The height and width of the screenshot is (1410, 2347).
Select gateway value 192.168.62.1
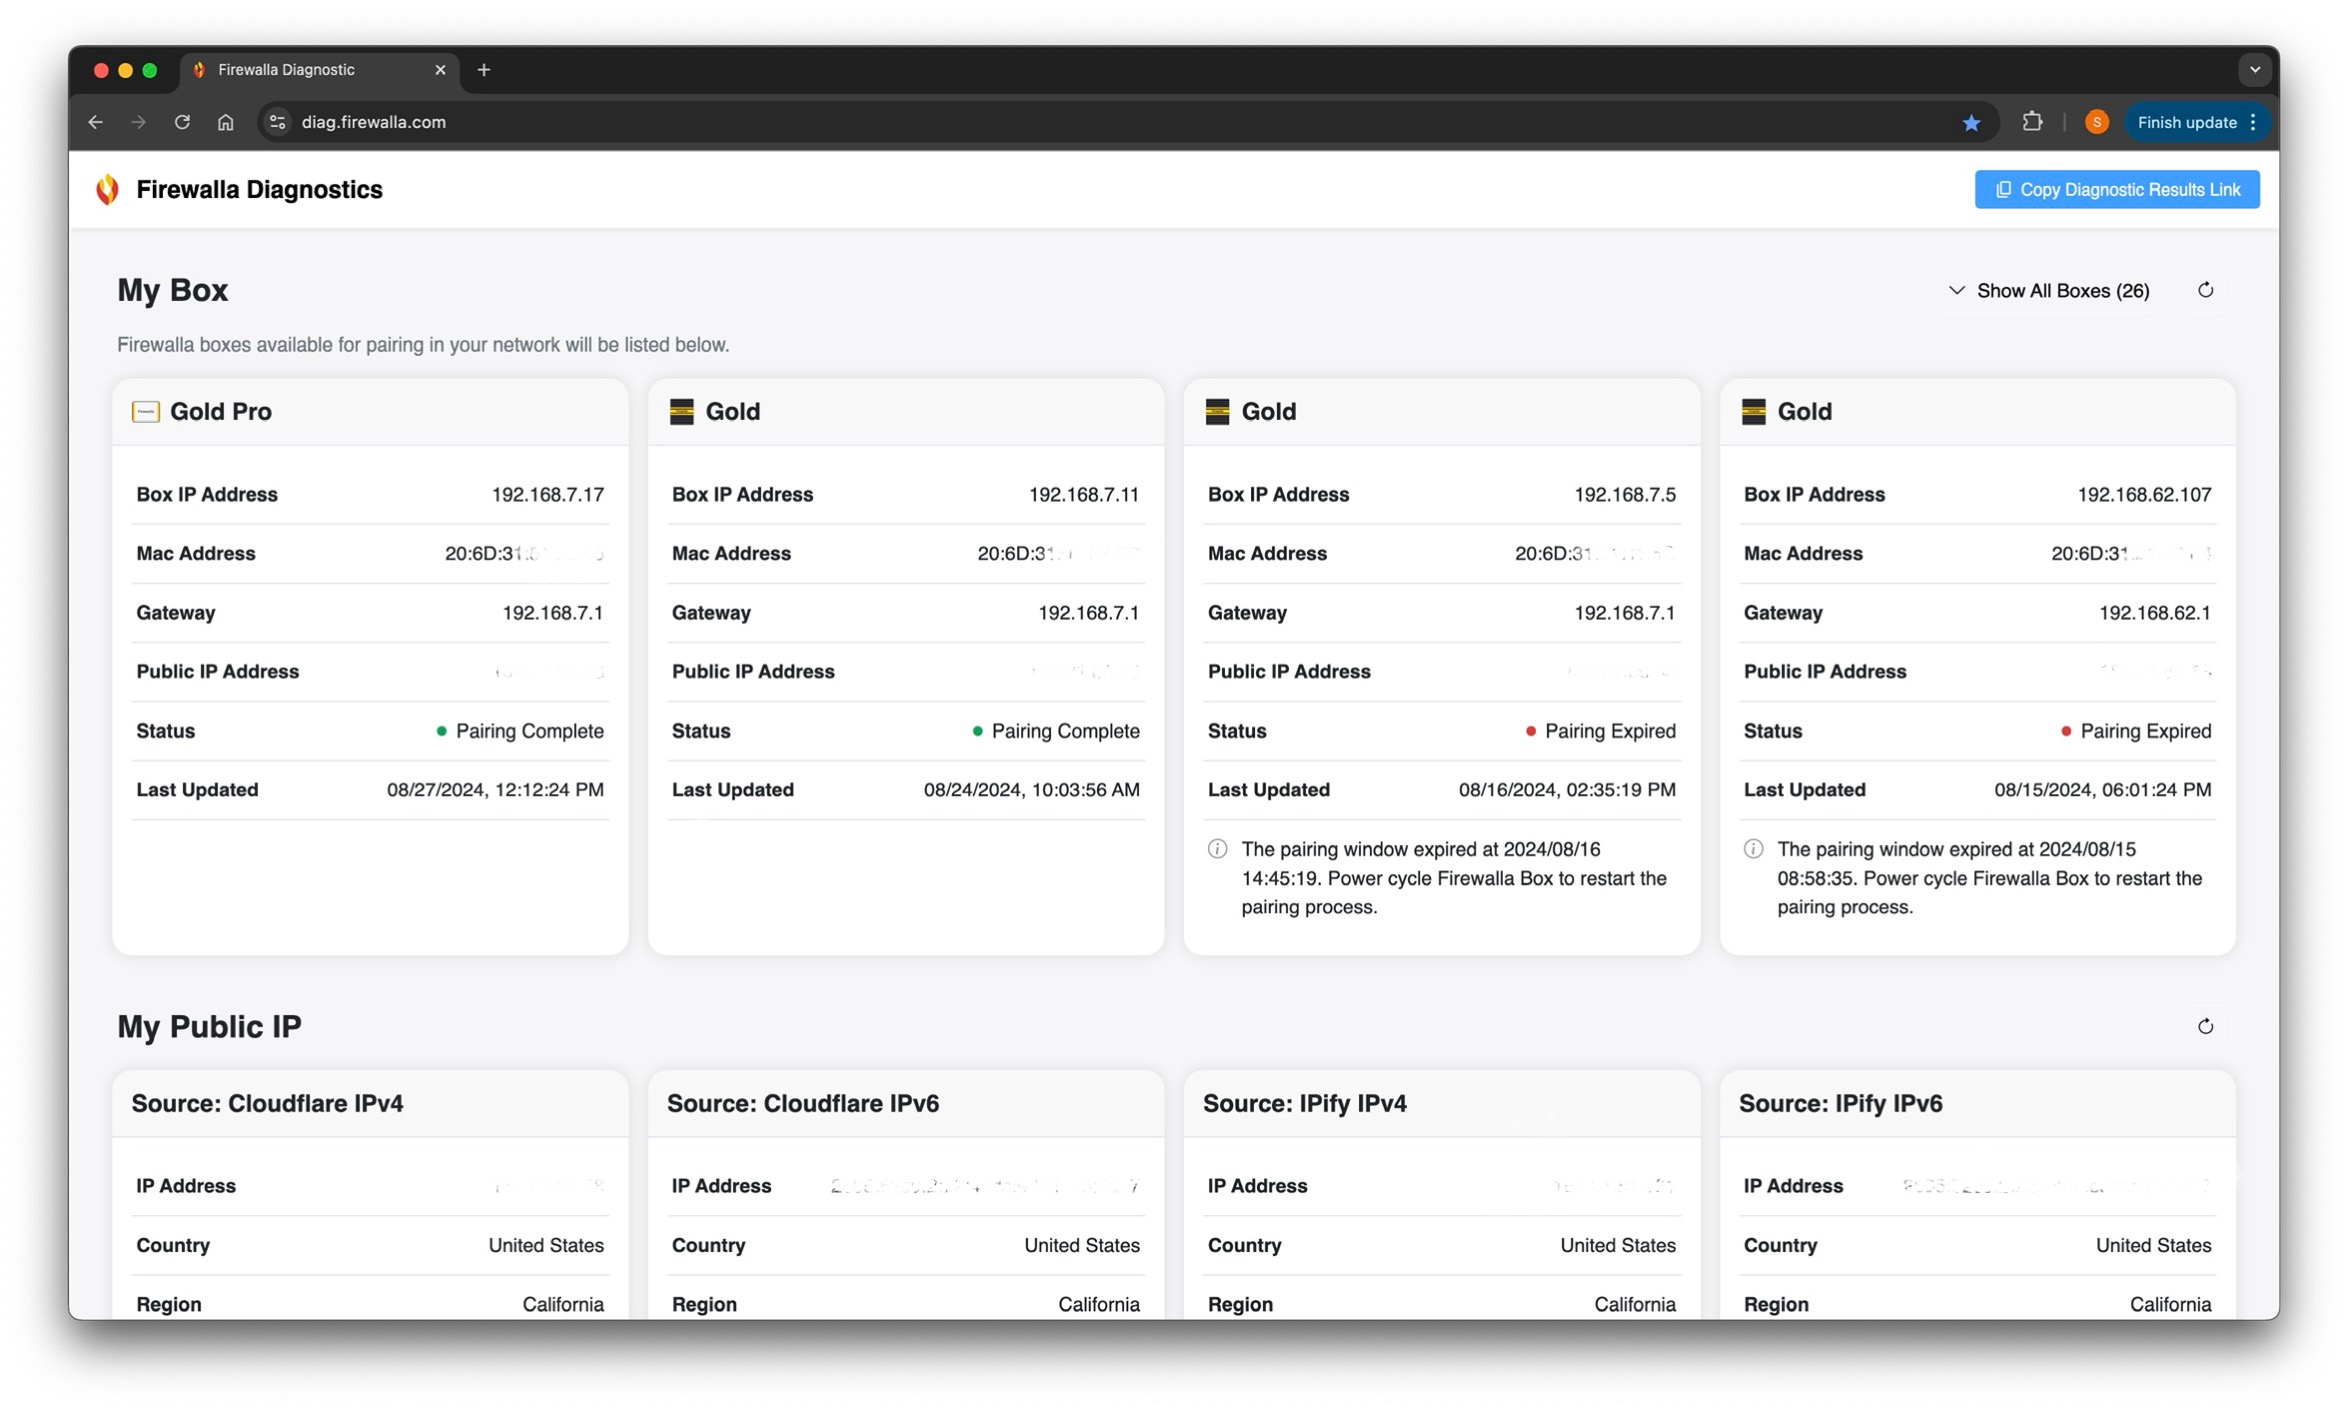[x=2154, y=612]
